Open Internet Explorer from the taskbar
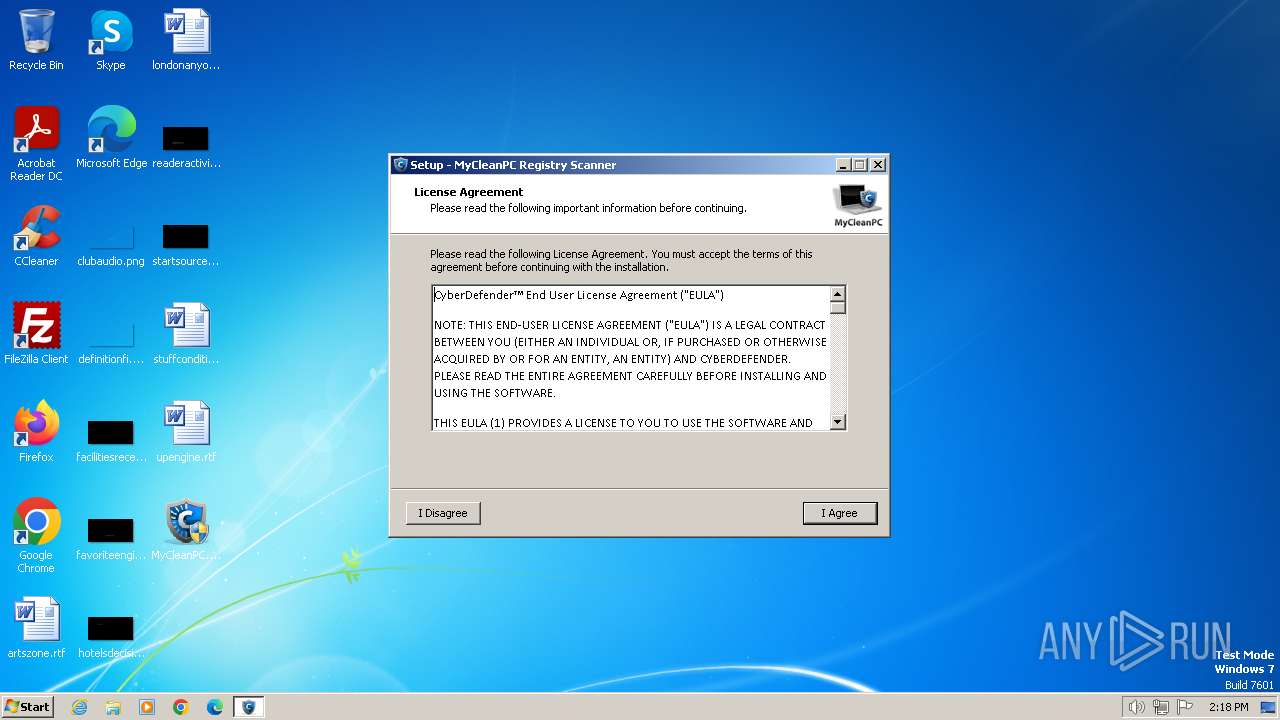This screenshot has height=720, width=1280. [x=79, y=707]
